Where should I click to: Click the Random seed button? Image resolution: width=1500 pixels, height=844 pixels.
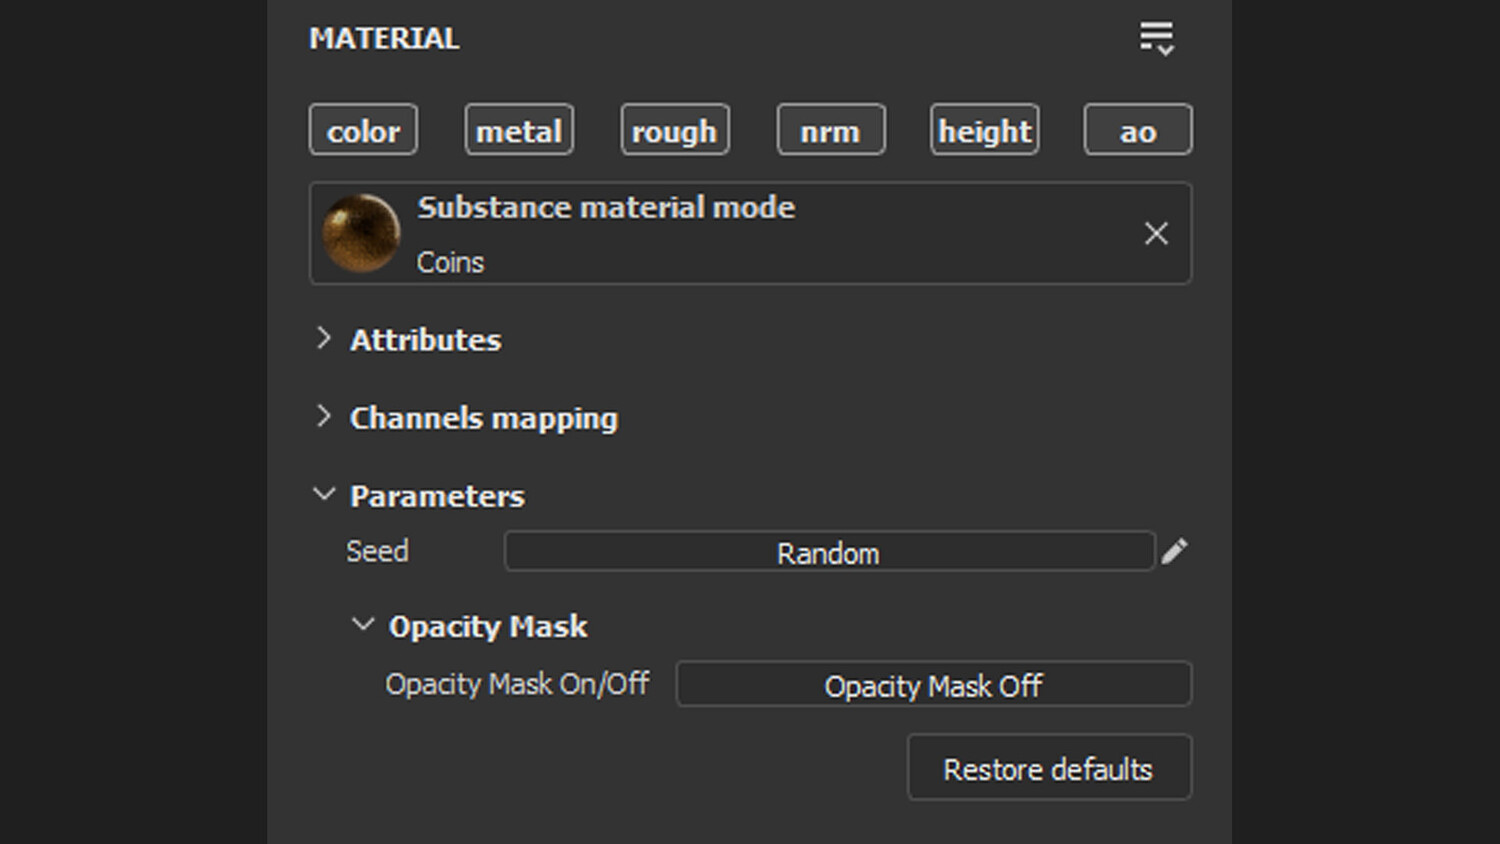click(x=829, y=552)
